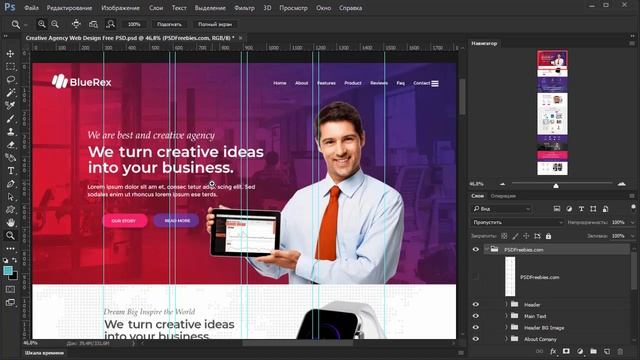
Task: Open the Edit Toolbar three-dots button
Action: tap(11, 248)
